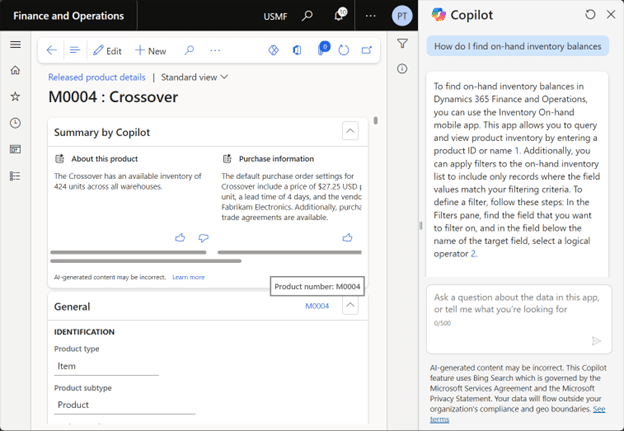624x431 pixels.
Task: Select the USMF company picker
Action: point(275,17)
